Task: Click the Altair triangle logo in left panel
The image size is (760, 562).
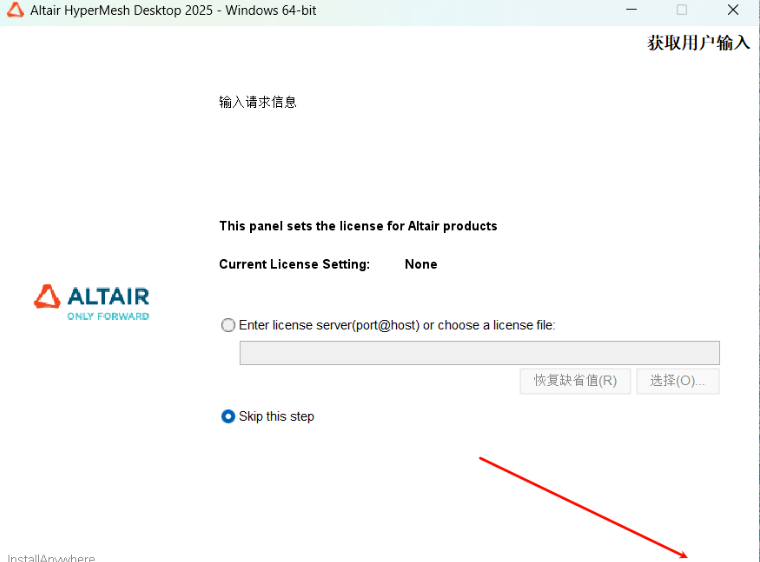Action: (x=47, y=296)
